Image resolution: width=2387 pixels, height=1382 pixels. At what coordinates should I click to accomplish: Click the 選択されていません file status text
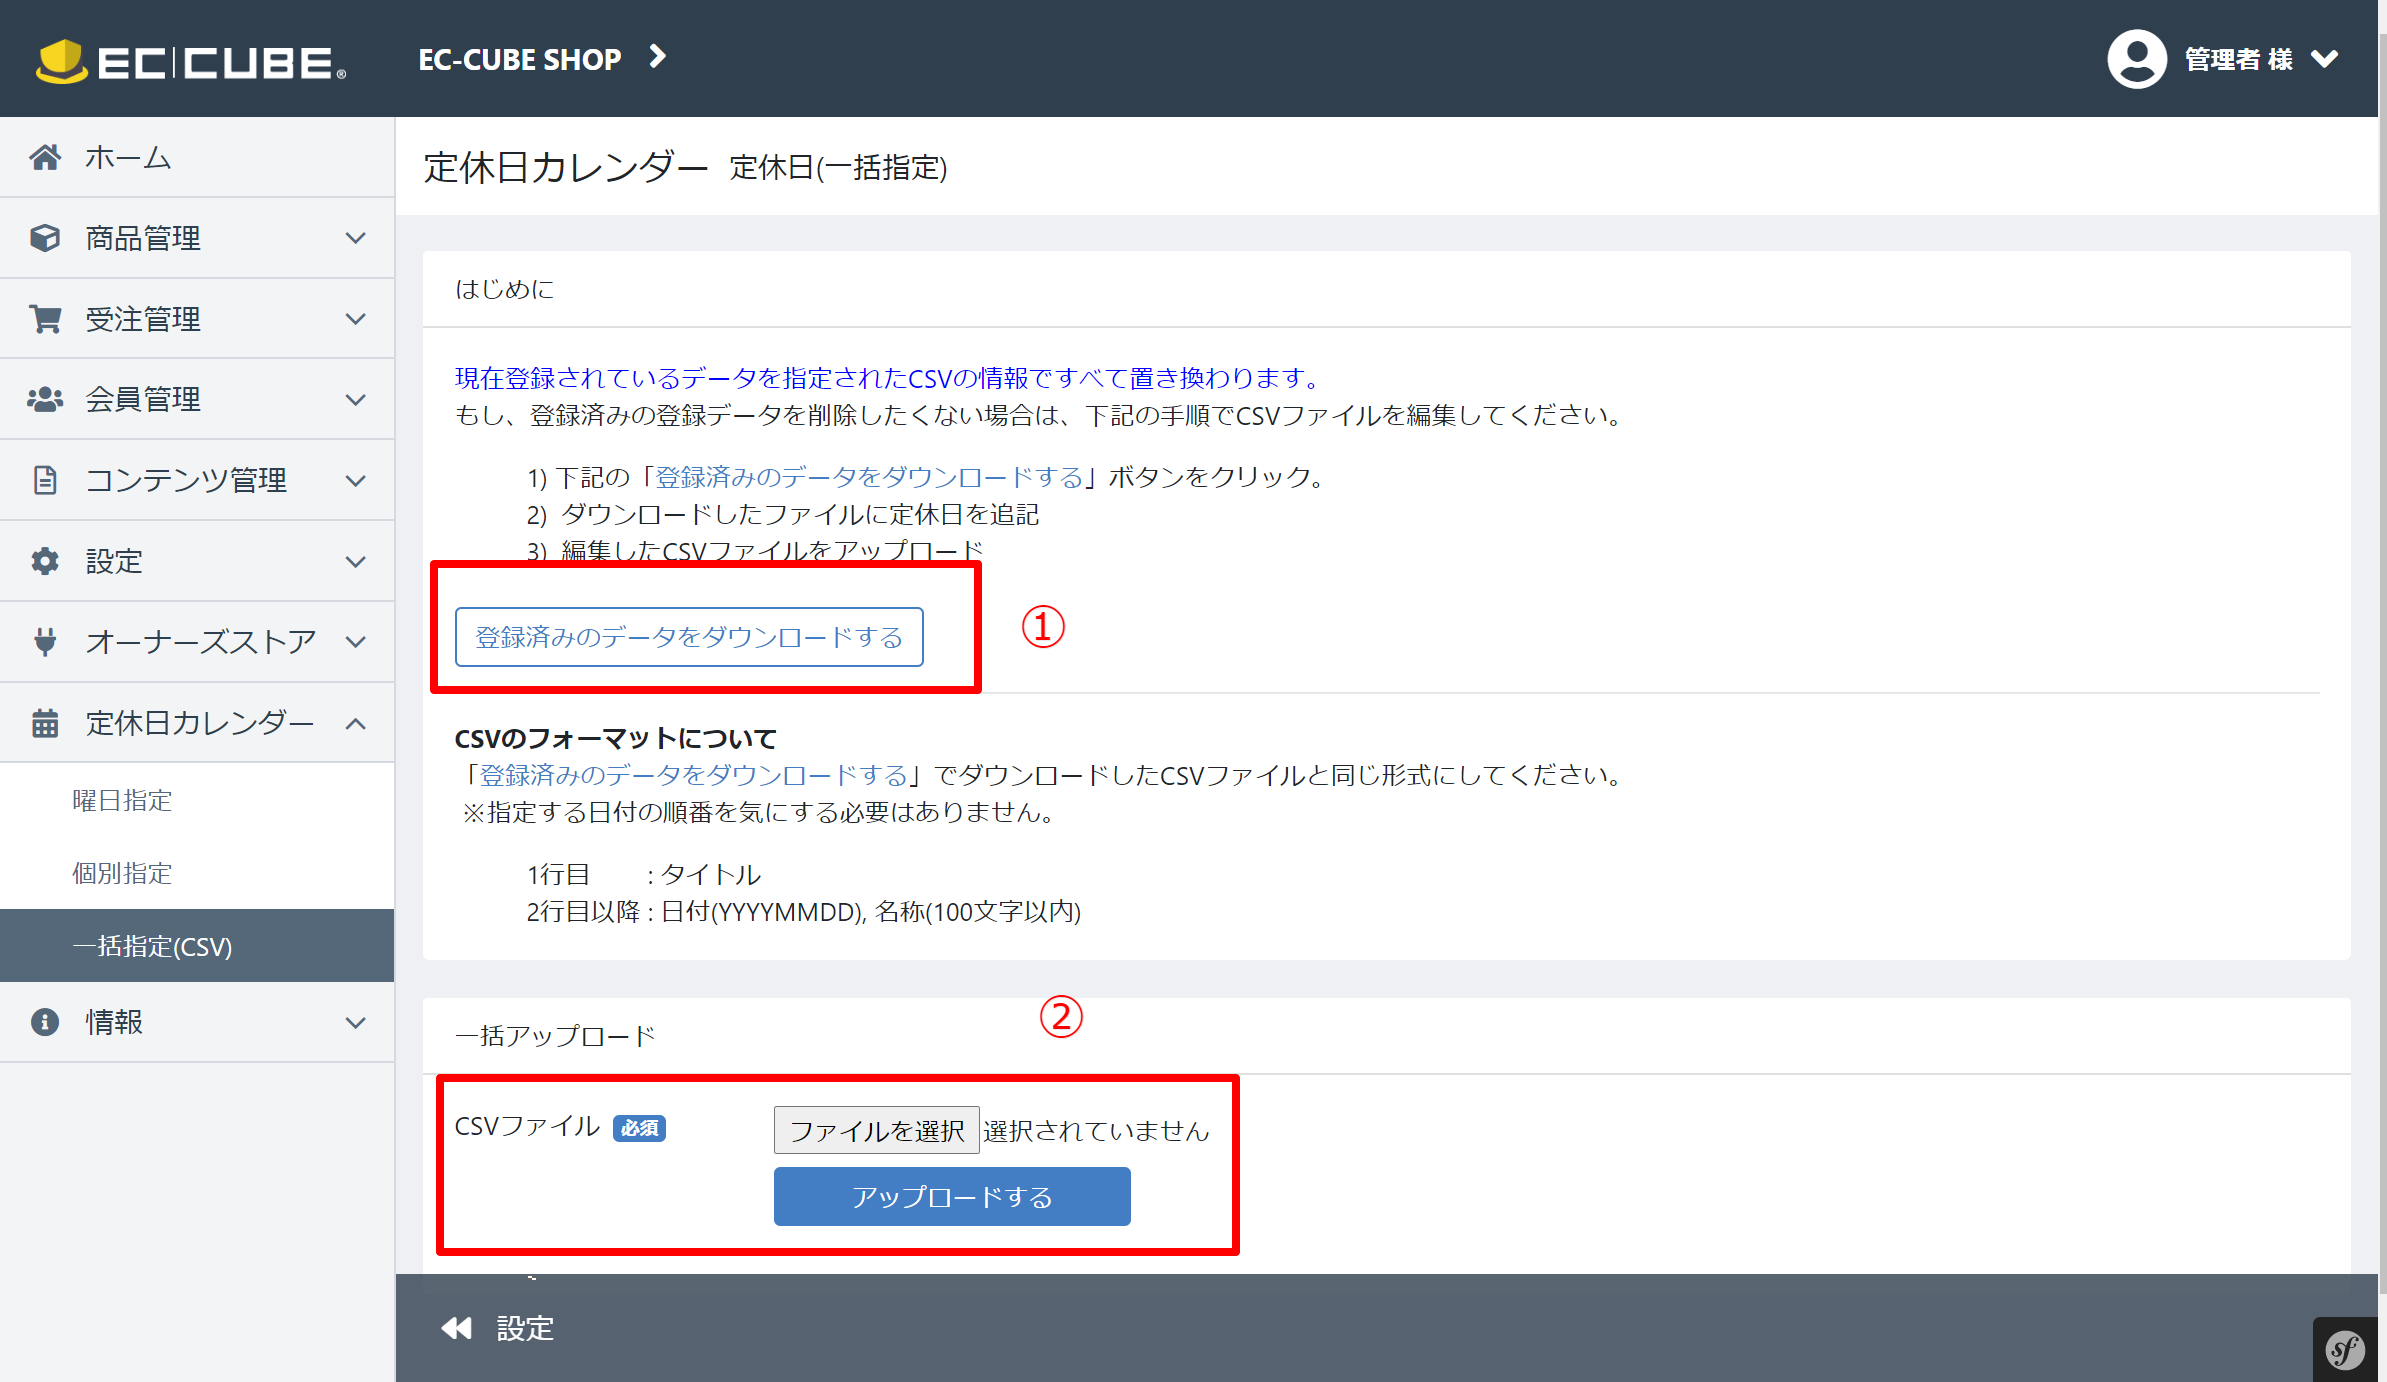click(1097, 1130)
